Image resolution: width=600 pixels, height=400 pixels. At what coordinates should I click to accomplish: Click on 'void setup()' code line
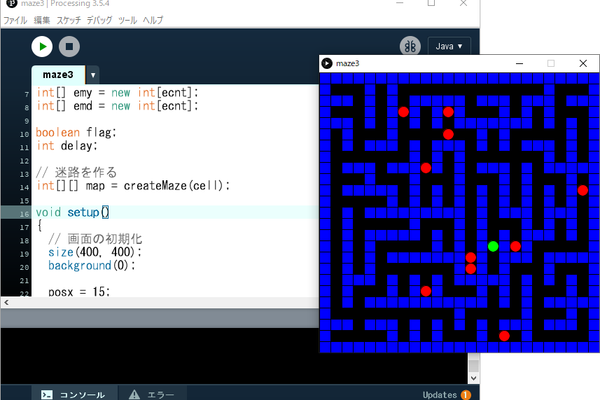click(73, 212)
